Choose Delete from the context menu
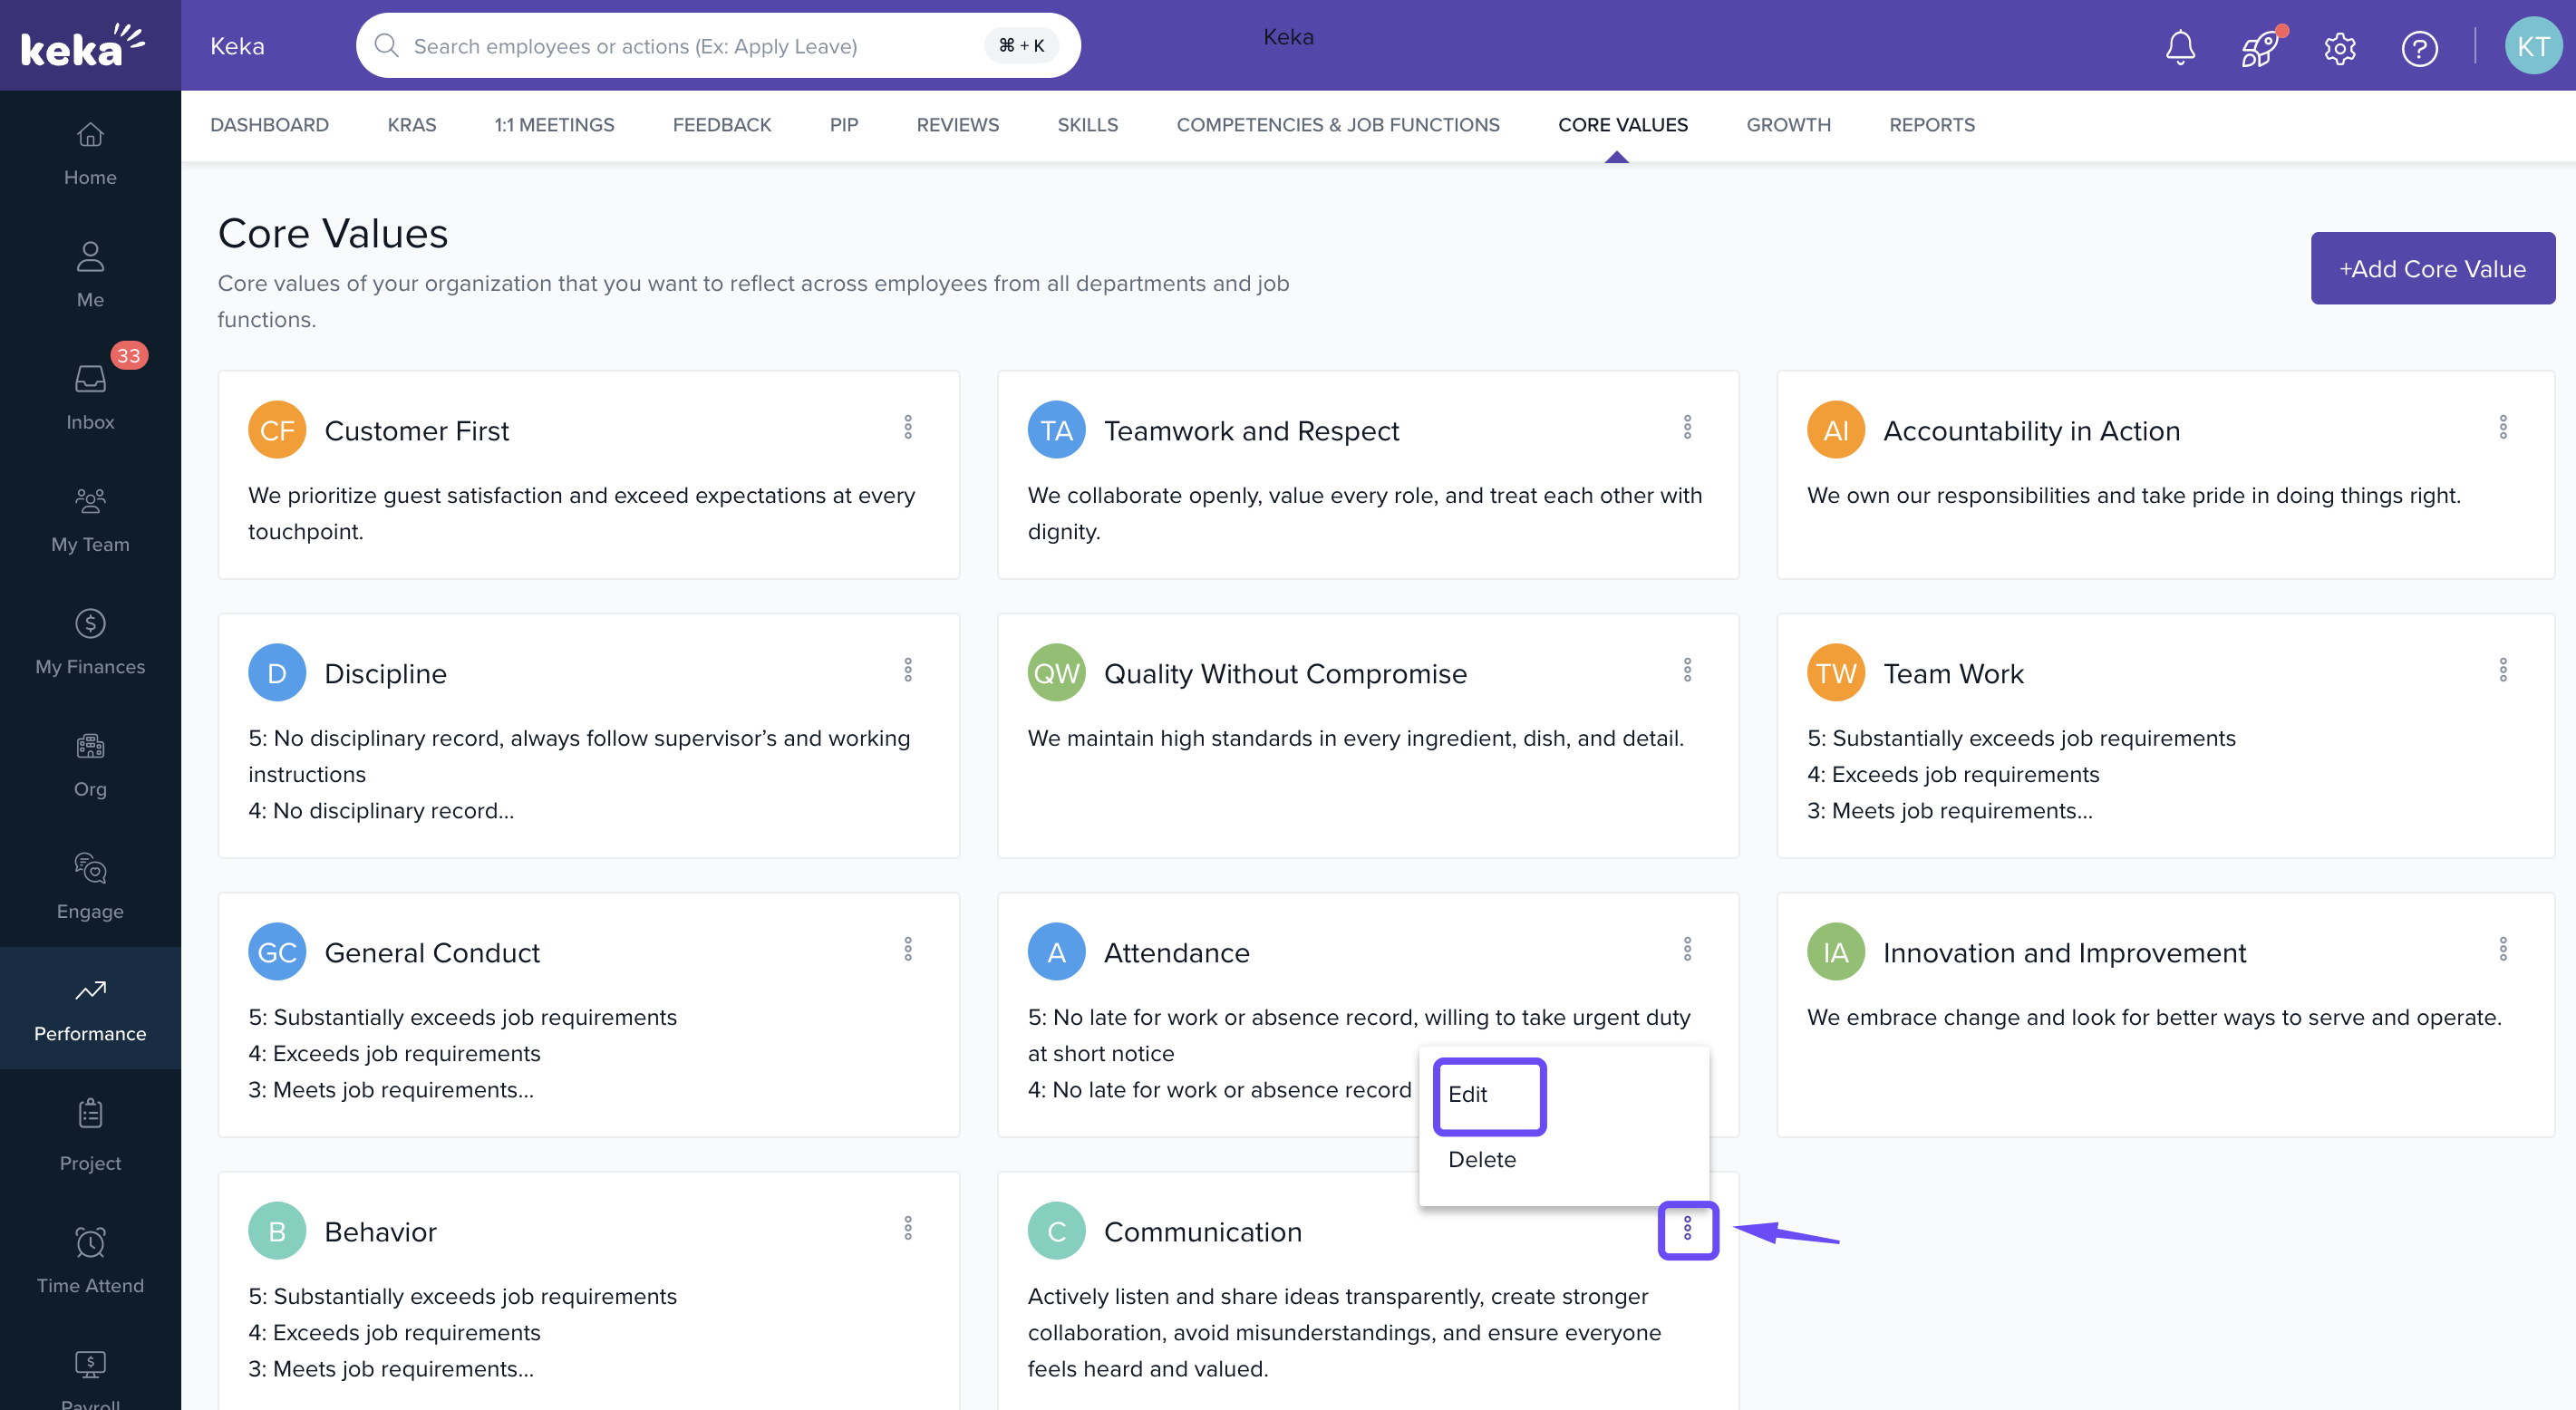2576x1410 pixels. (1482, 1159)
